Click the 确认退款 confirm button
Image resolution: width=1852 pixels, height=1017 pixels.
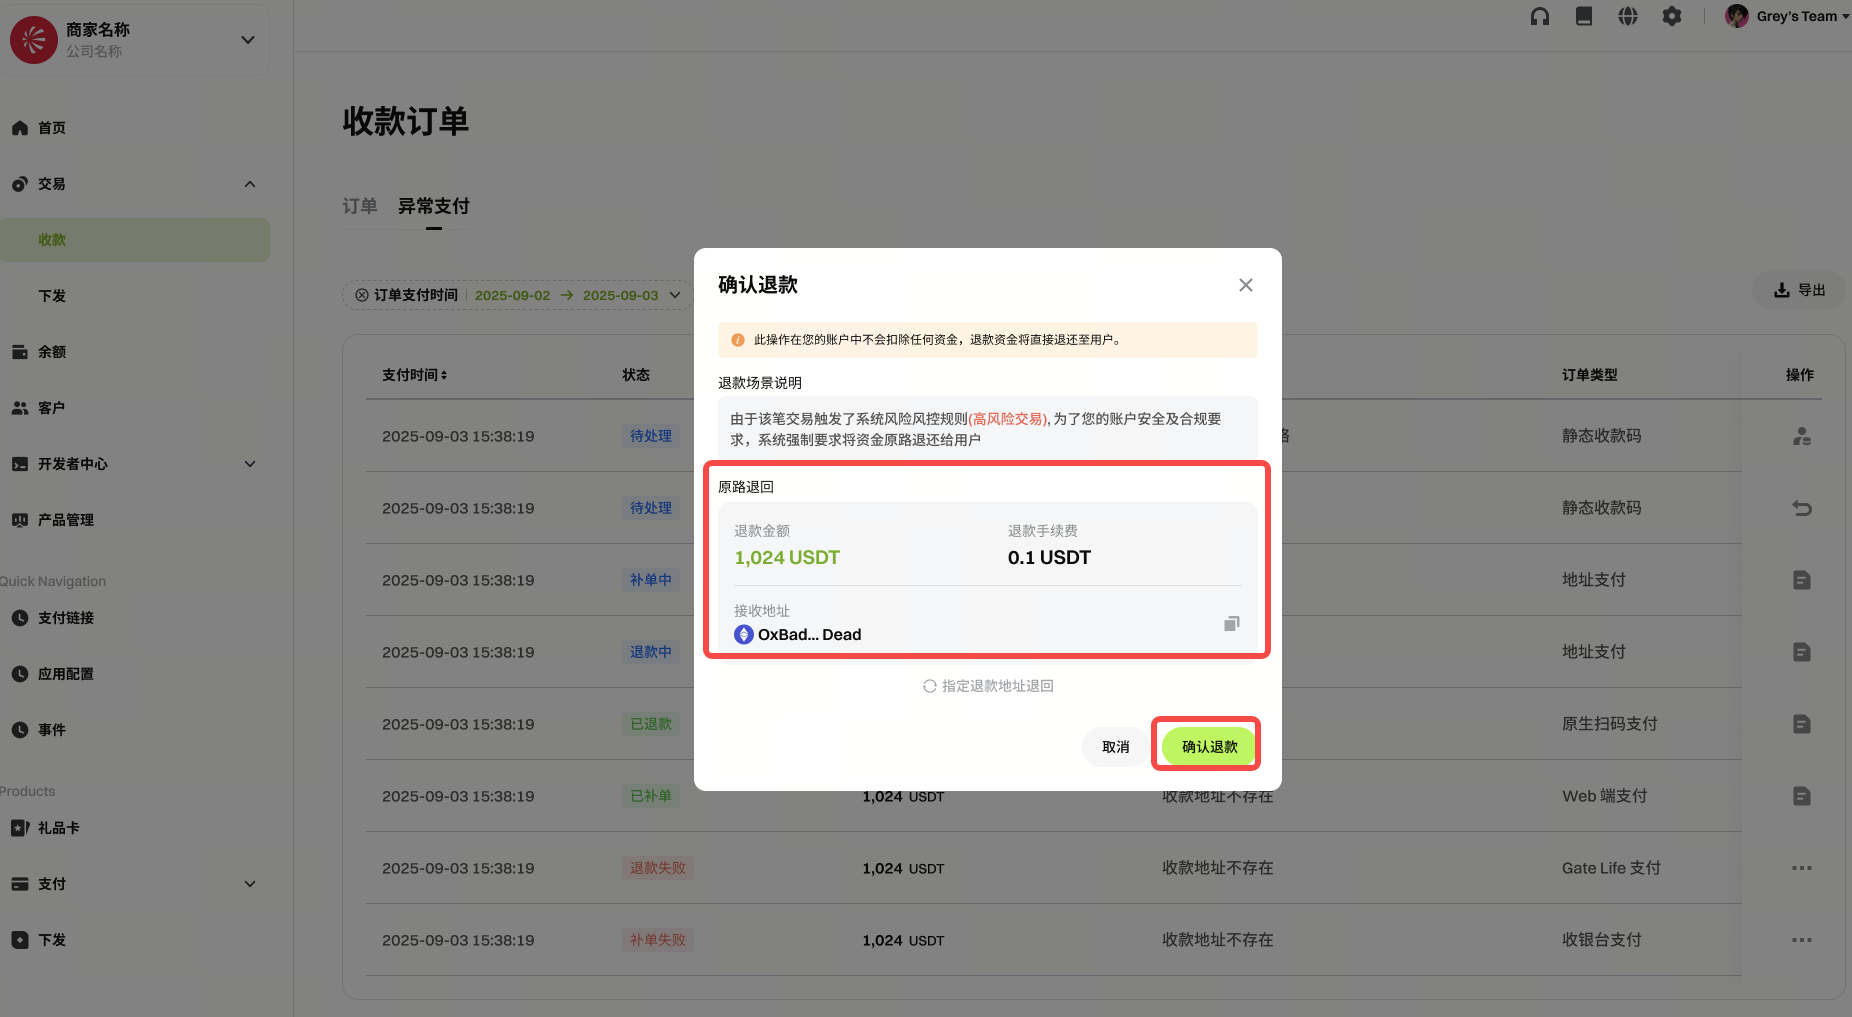pyautogui.click(x=1208, y=747)
